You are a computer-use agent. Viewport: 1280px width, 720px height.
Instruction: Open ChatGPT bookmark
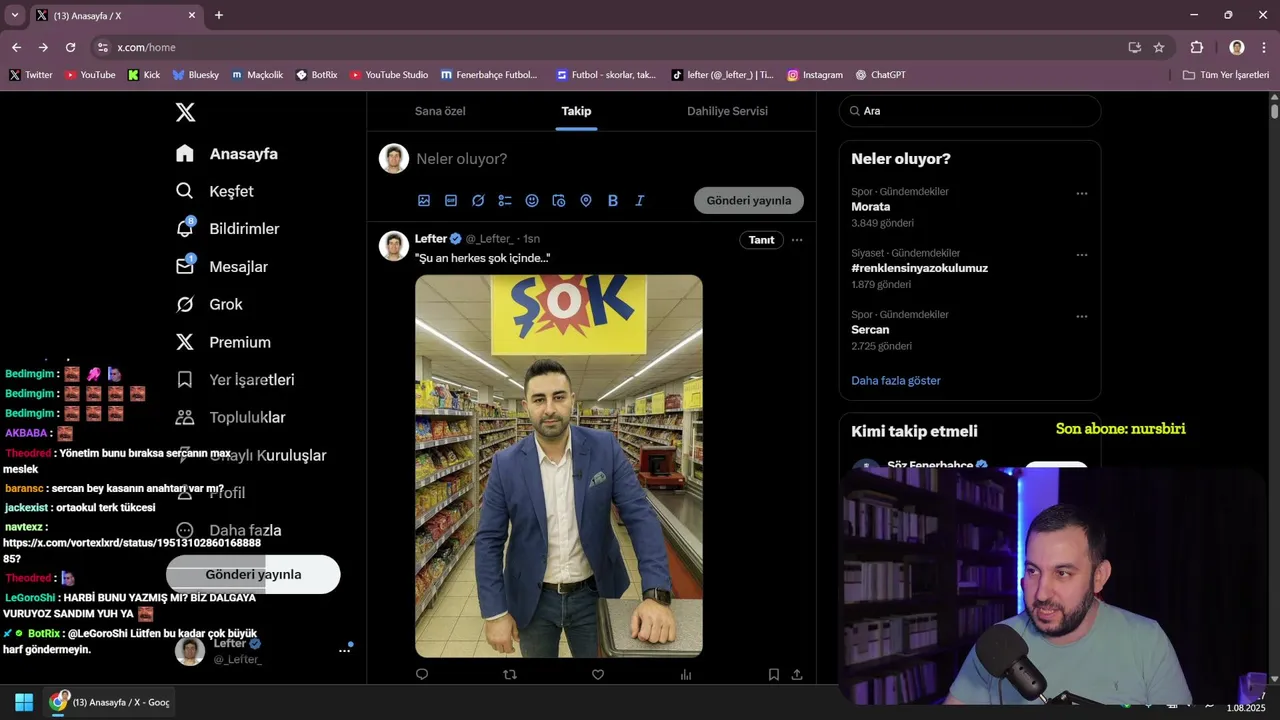(881, 75)
